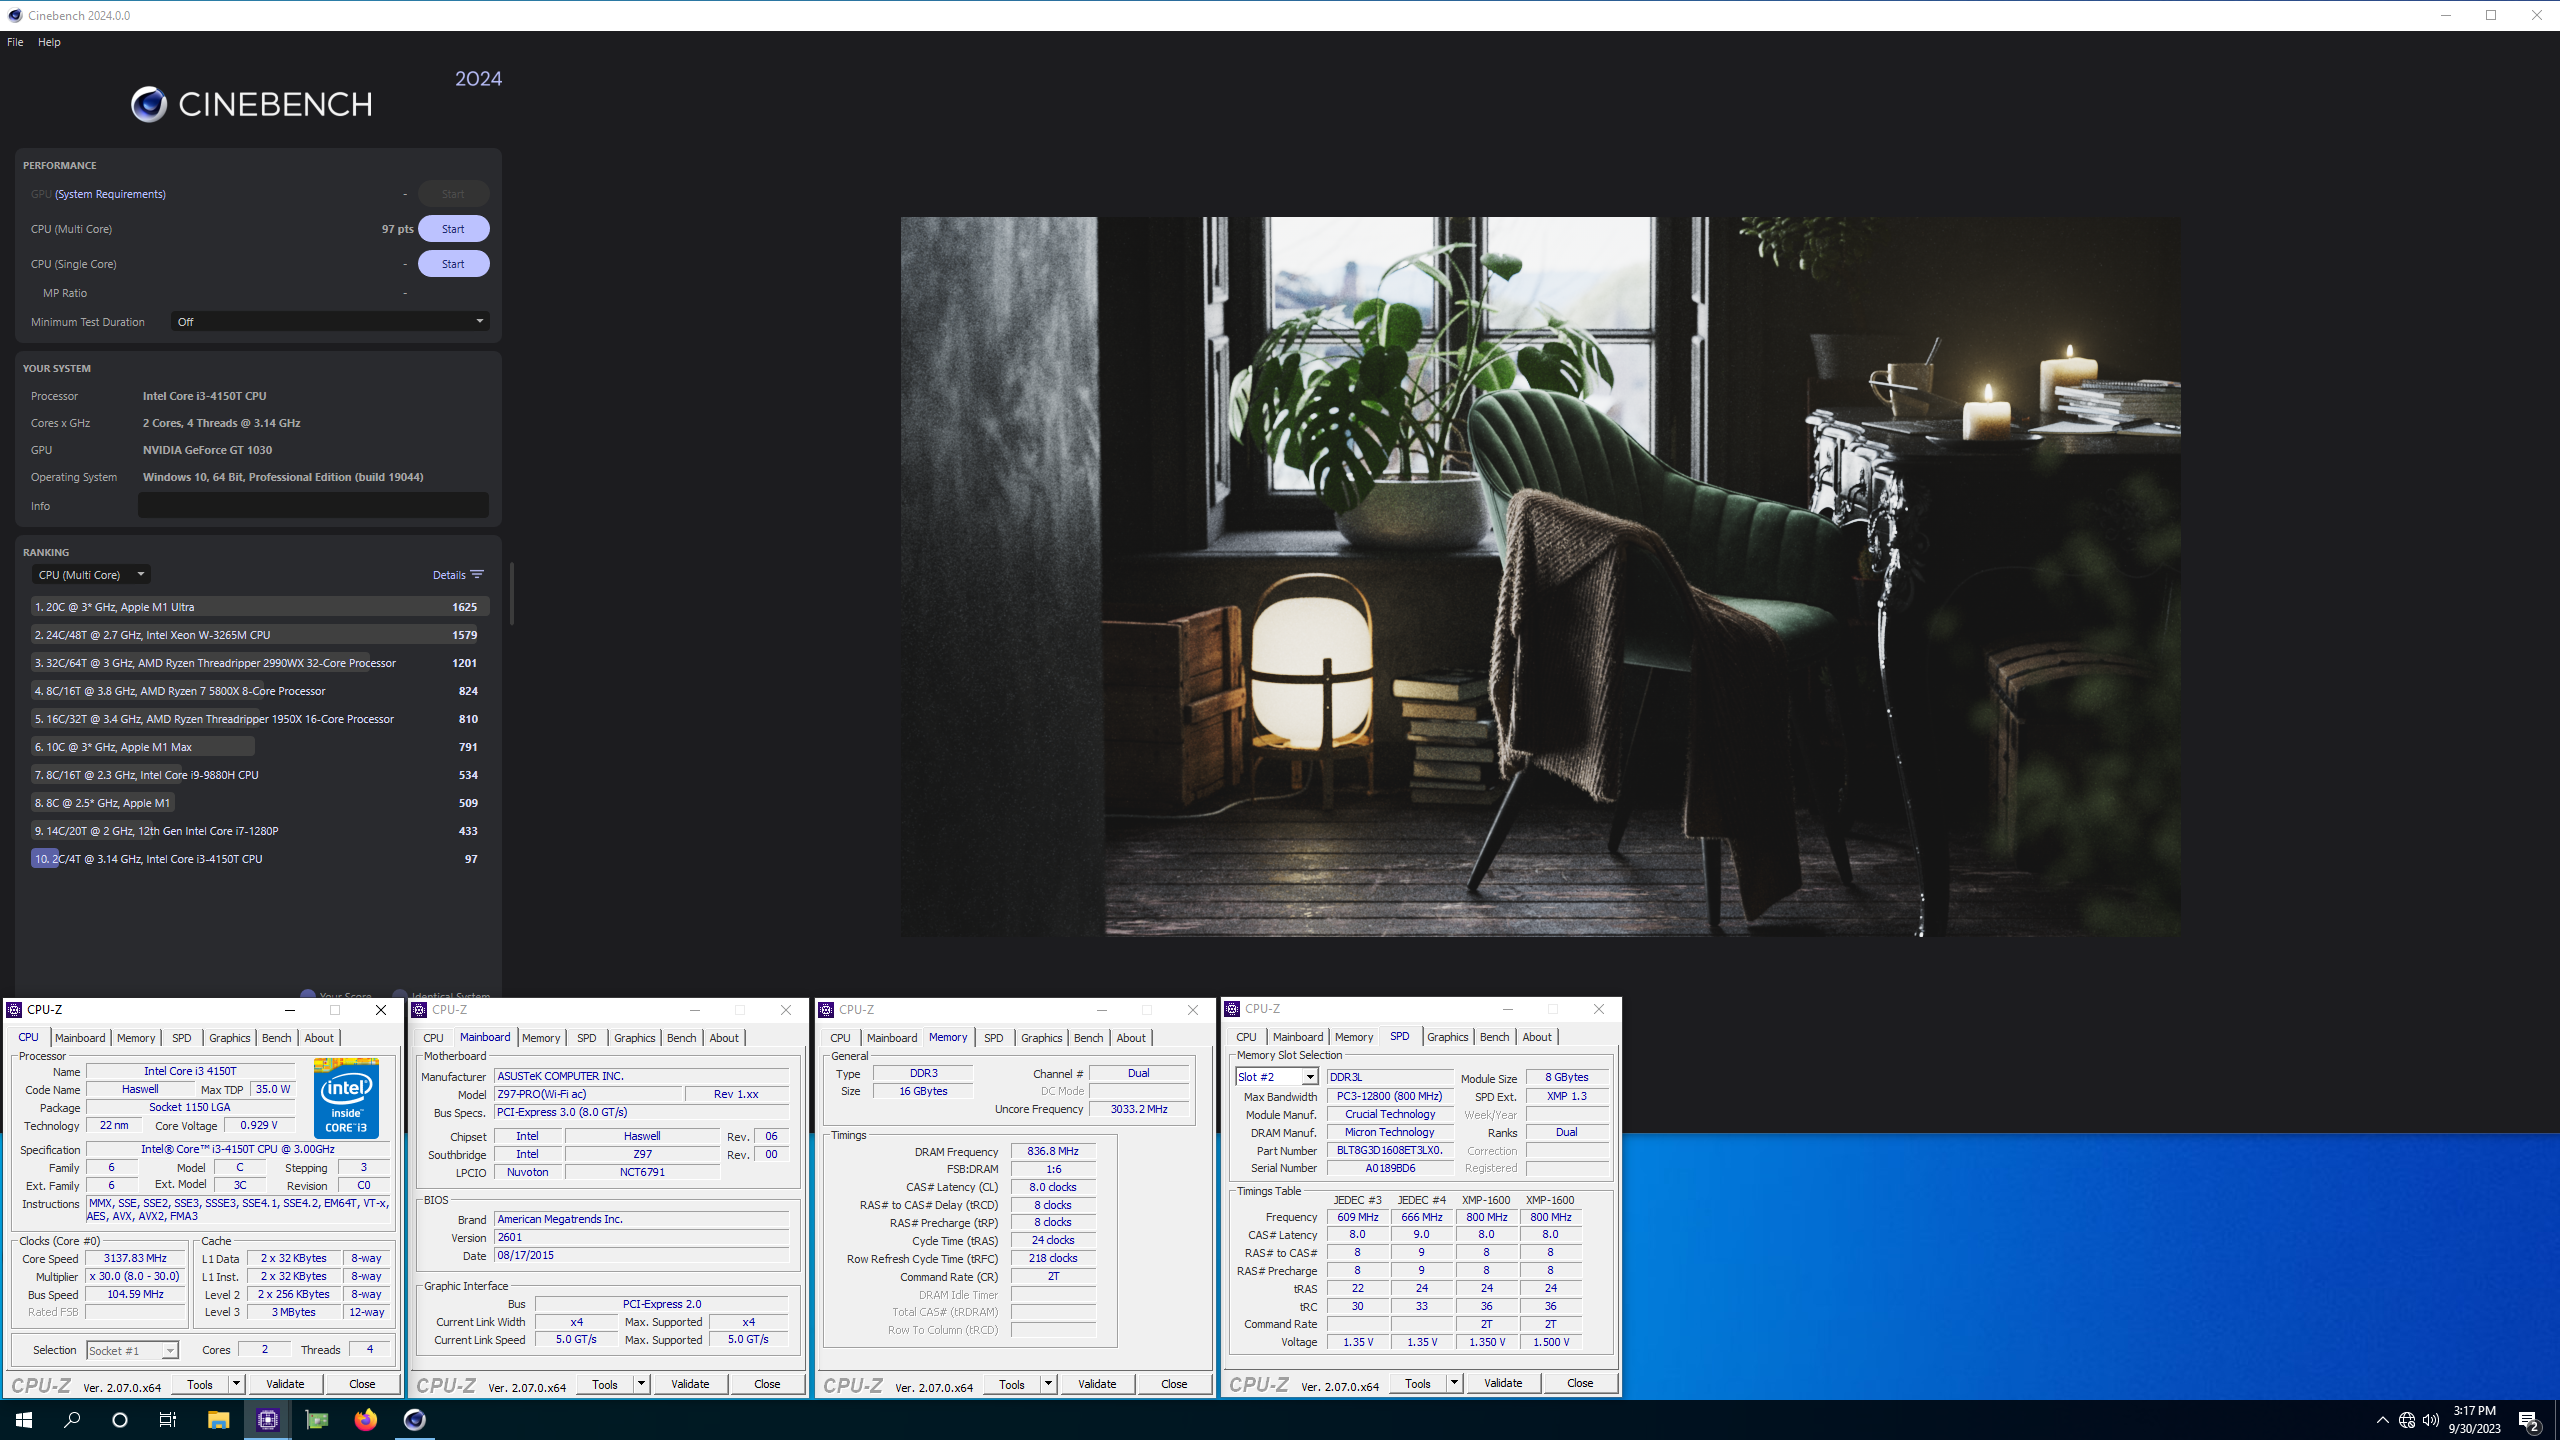Open Slot #2 memory slot dropdown

1277,1077
